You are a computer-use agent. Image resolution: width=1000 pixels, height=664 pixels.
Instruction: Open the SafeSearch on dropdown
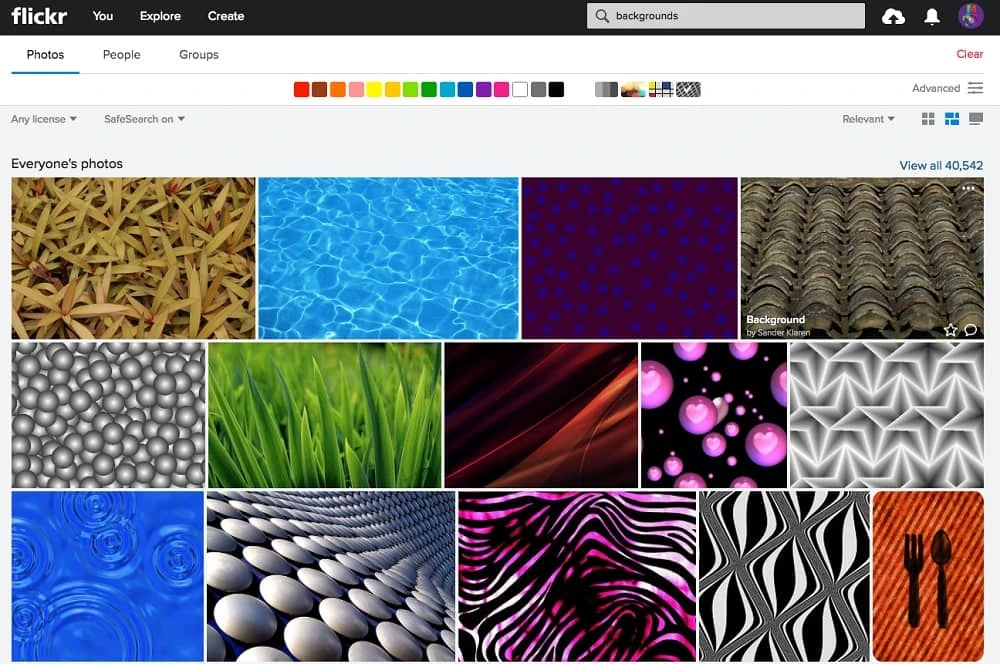[x=144, y=119]
